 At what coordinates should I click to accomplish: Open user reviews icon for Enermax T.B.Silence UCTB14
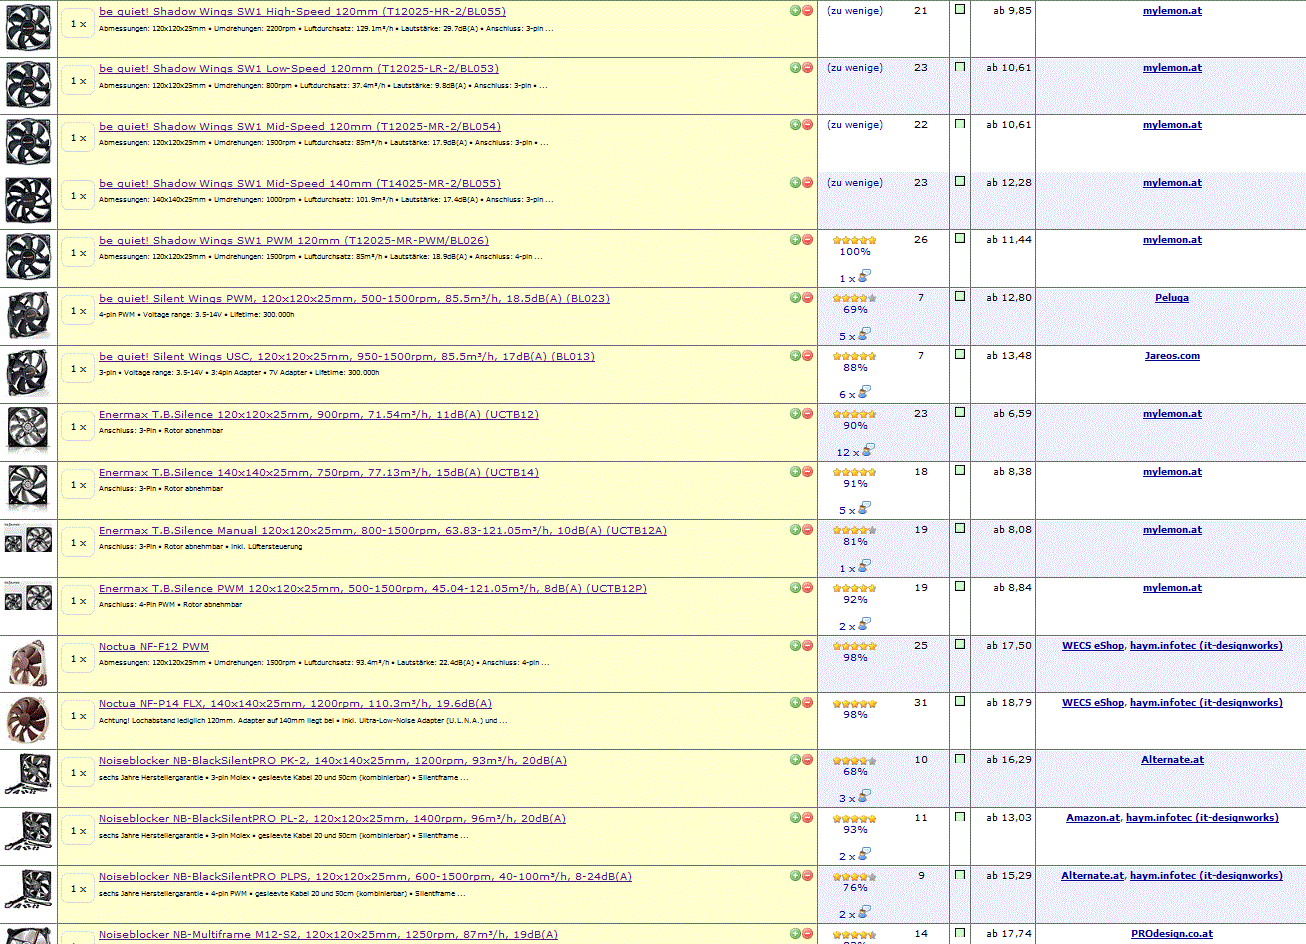[864, 508]
